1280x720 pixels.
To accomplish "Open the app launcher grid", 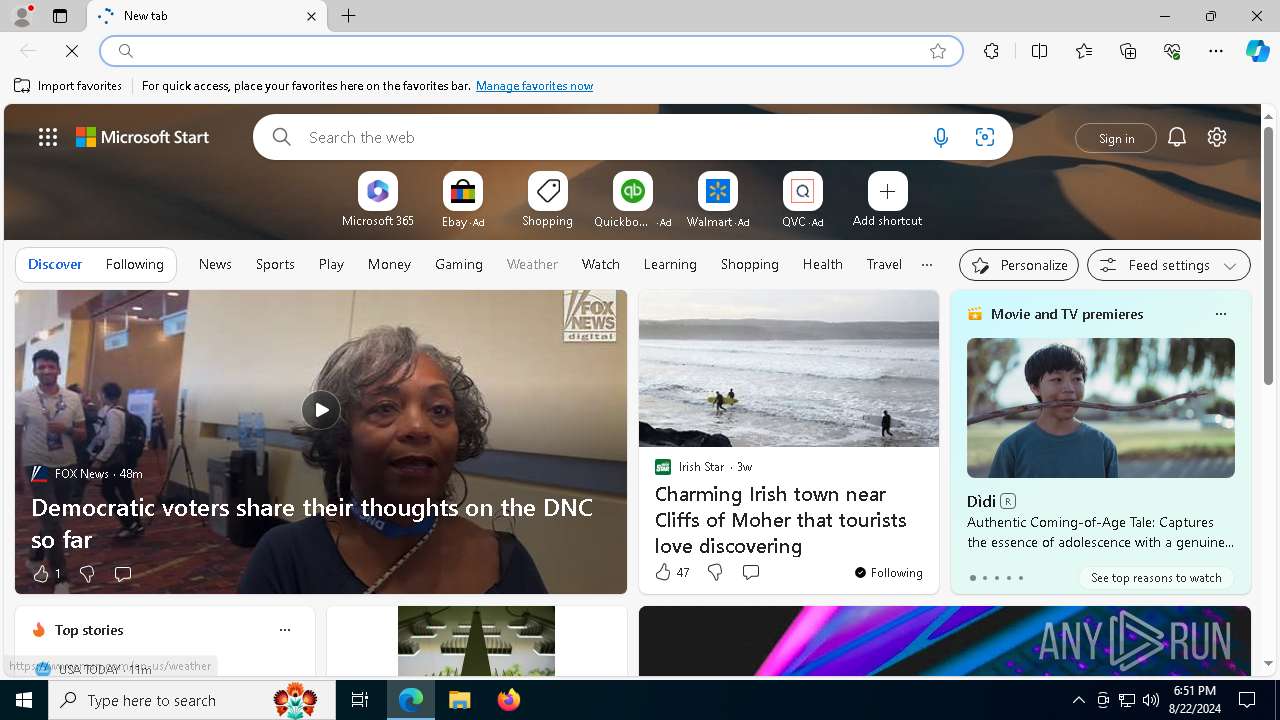I will [x=48, y=137].
